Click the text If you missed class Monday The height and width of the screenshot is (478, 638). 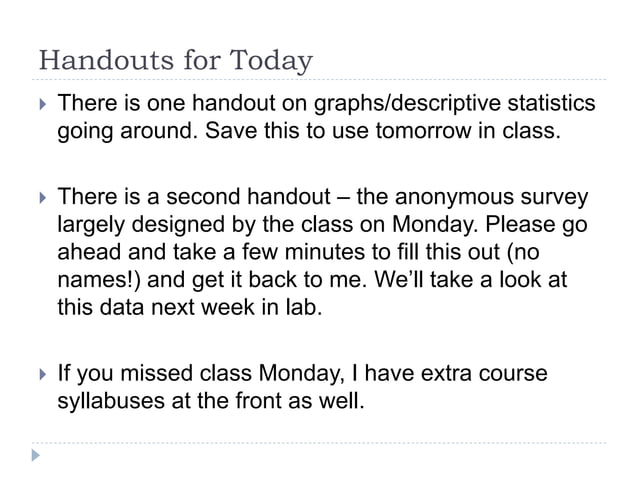point(201,373)
